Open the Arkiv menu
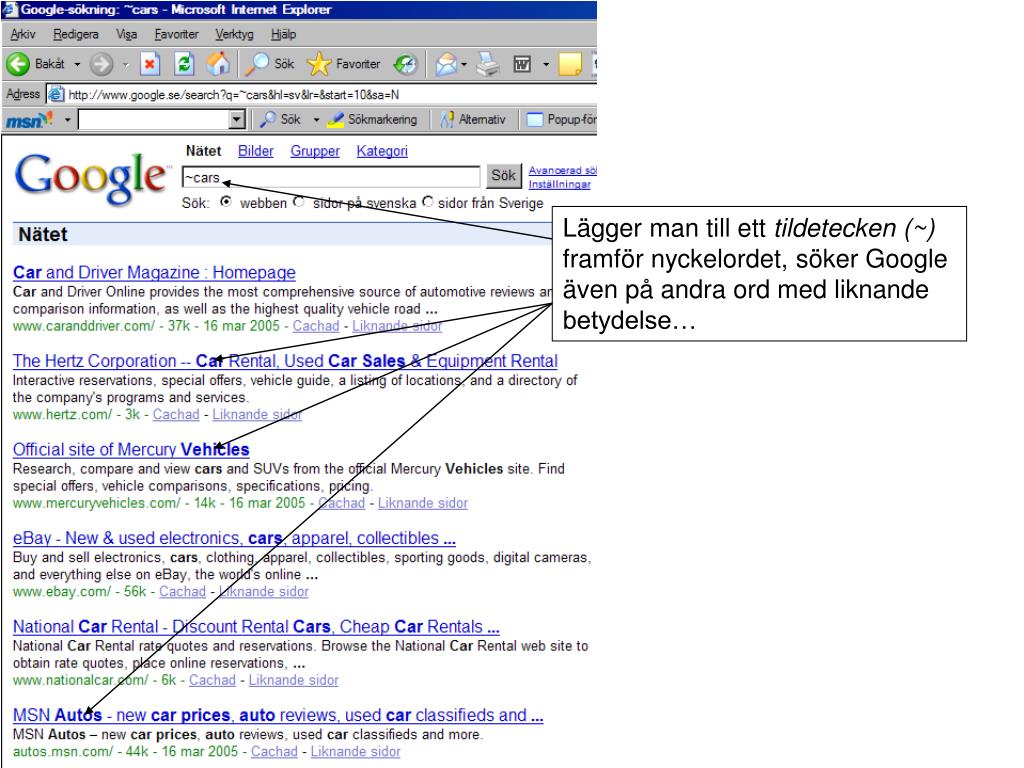 [23, 35]
